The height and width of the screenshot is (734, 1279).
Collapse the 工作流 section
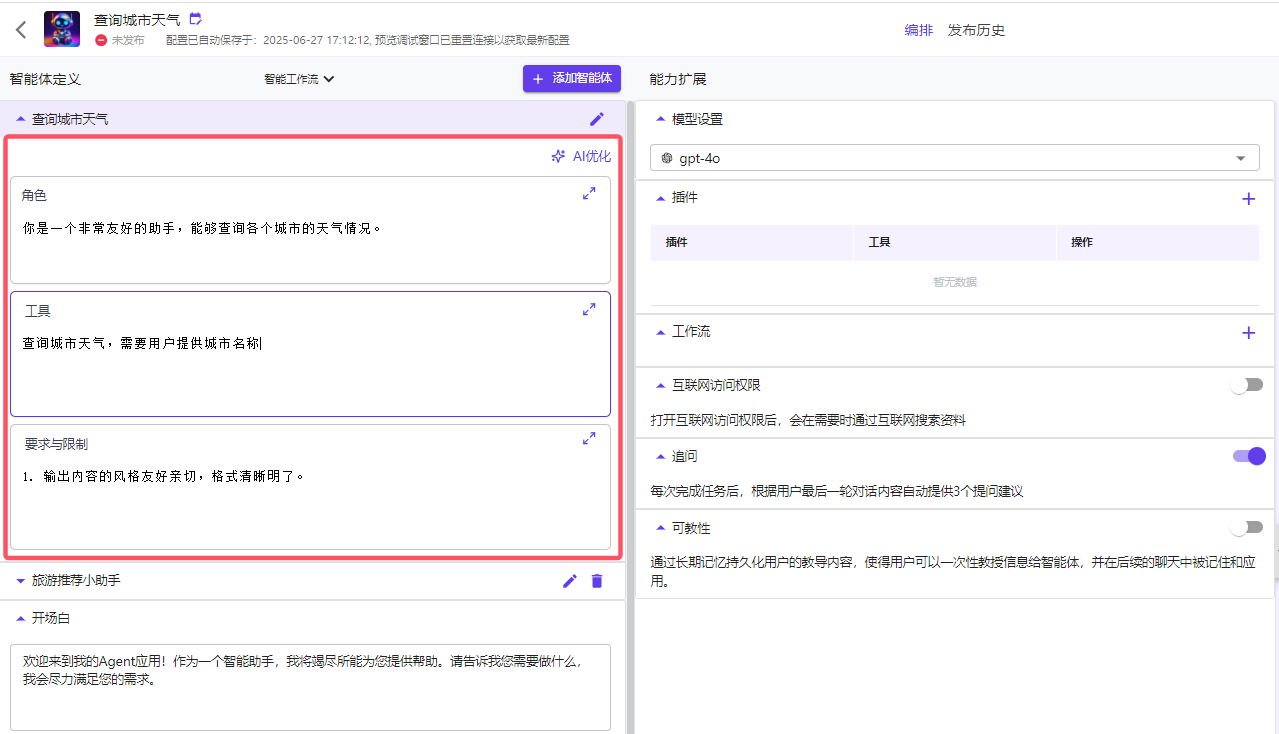coord(660,332)
